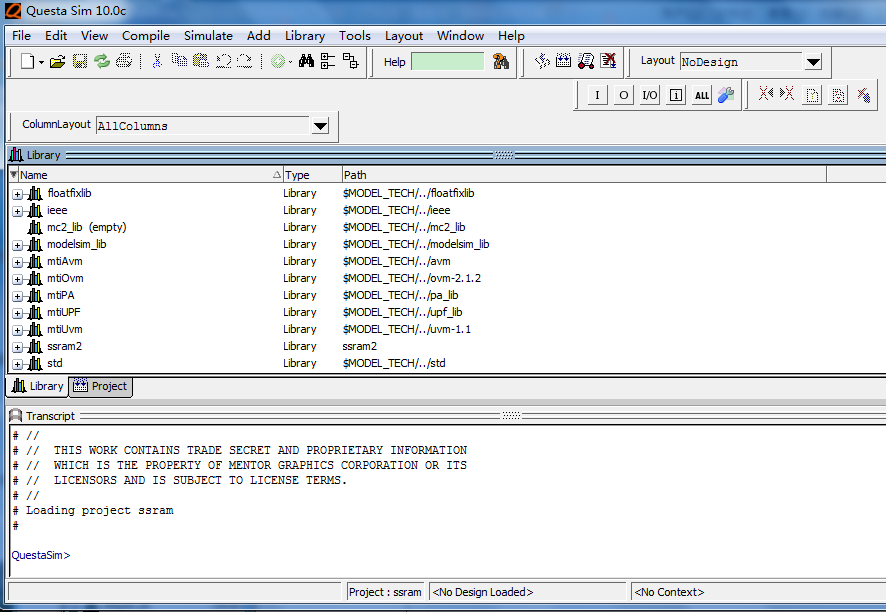This screenshot has width=886, height=612.
Task: Open the Library menu
Action: 305,36
